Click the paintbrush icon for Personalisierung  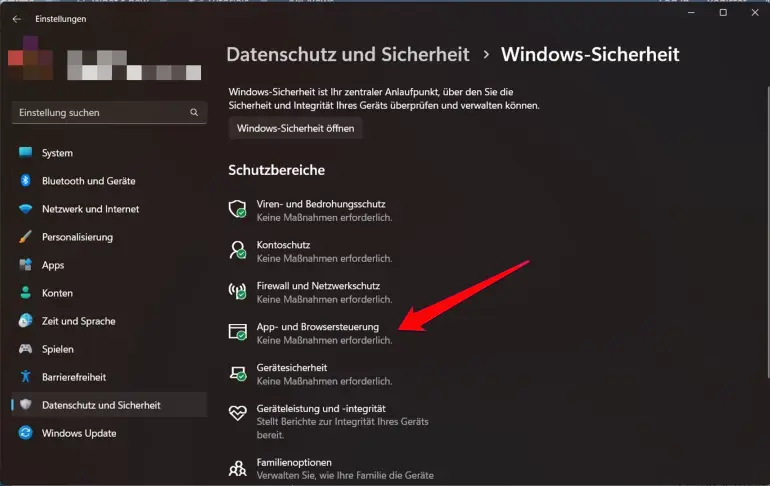coord(26,237)
